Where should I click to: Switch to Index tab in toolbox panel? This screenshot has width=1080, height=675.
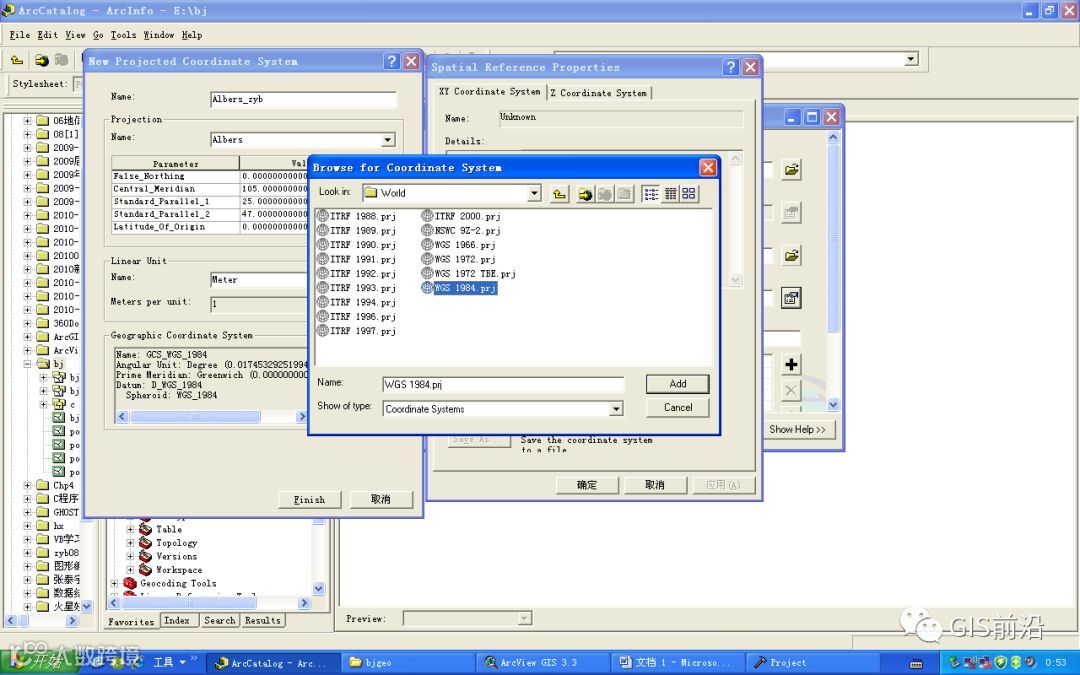(x=176, y=621)
